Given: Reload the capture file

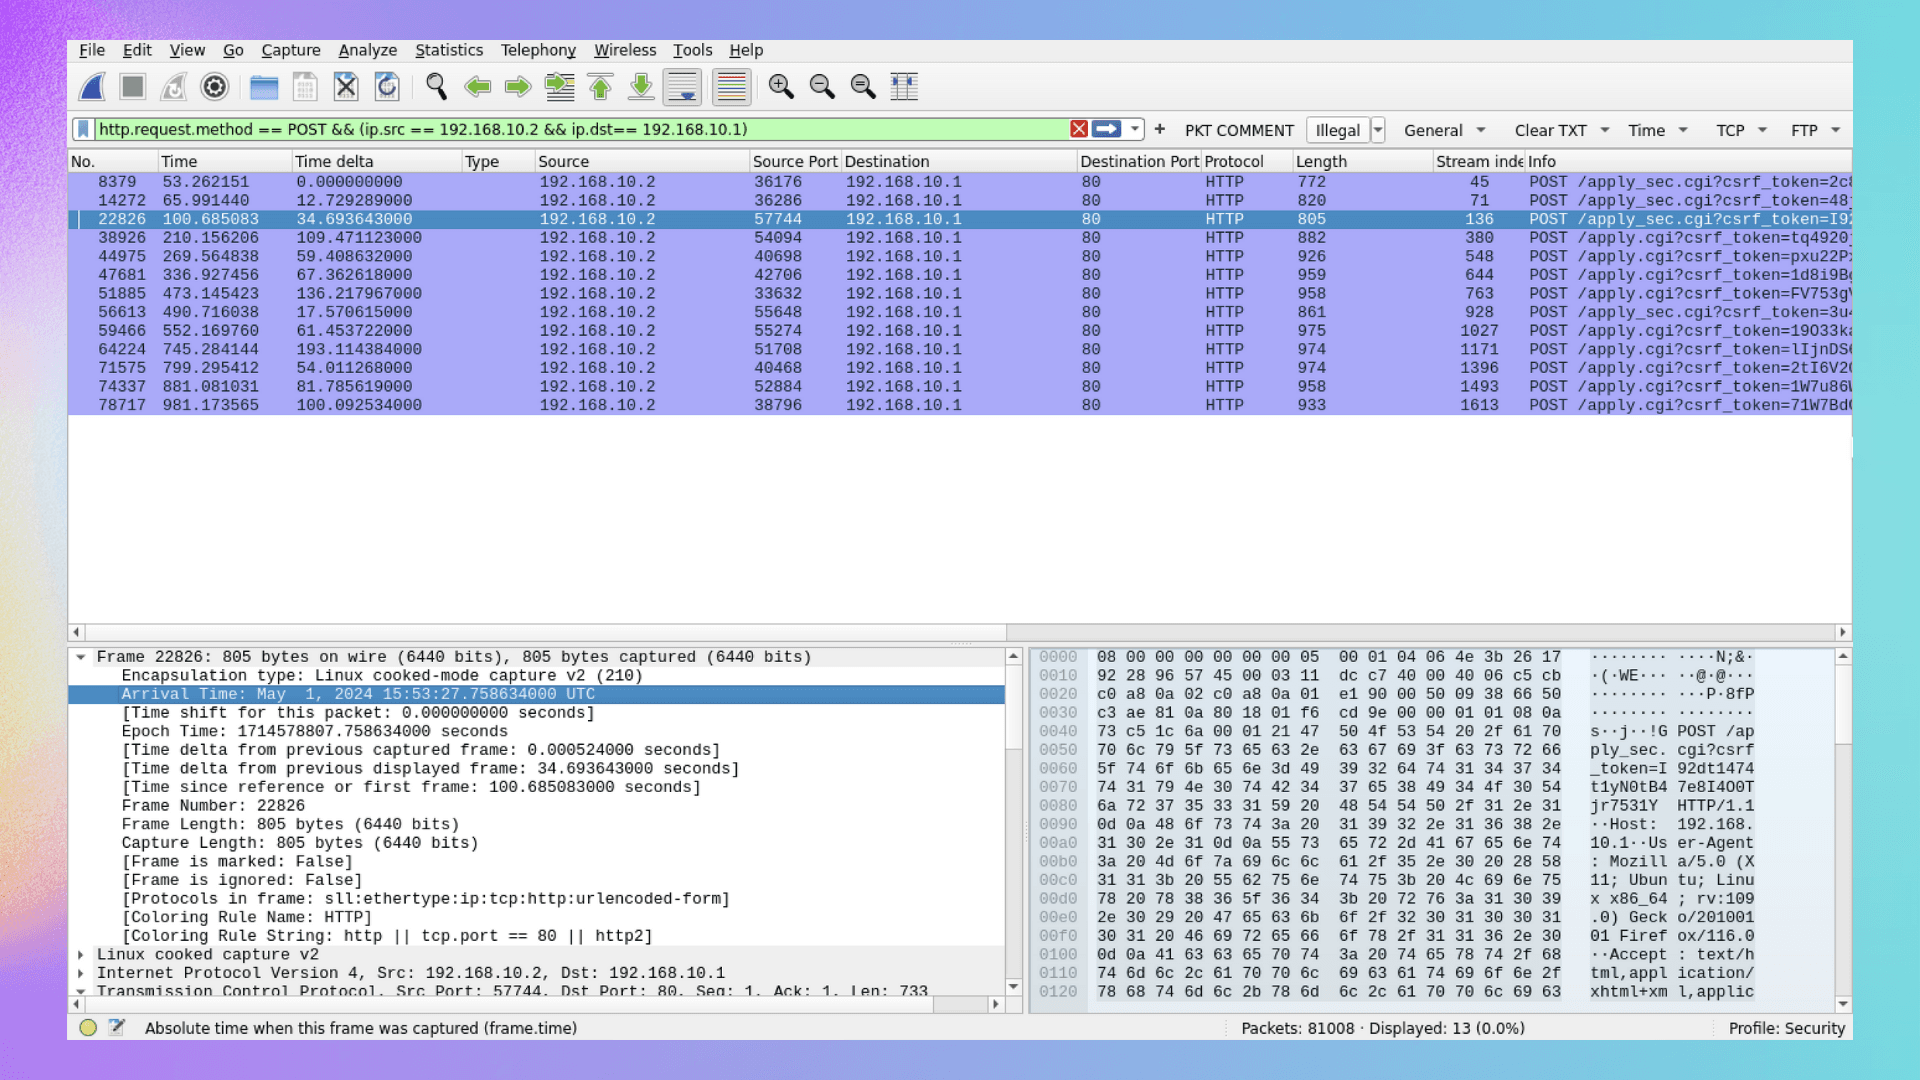Looking at the screenshot, I should pyautogui.click(x=387, y=87).
